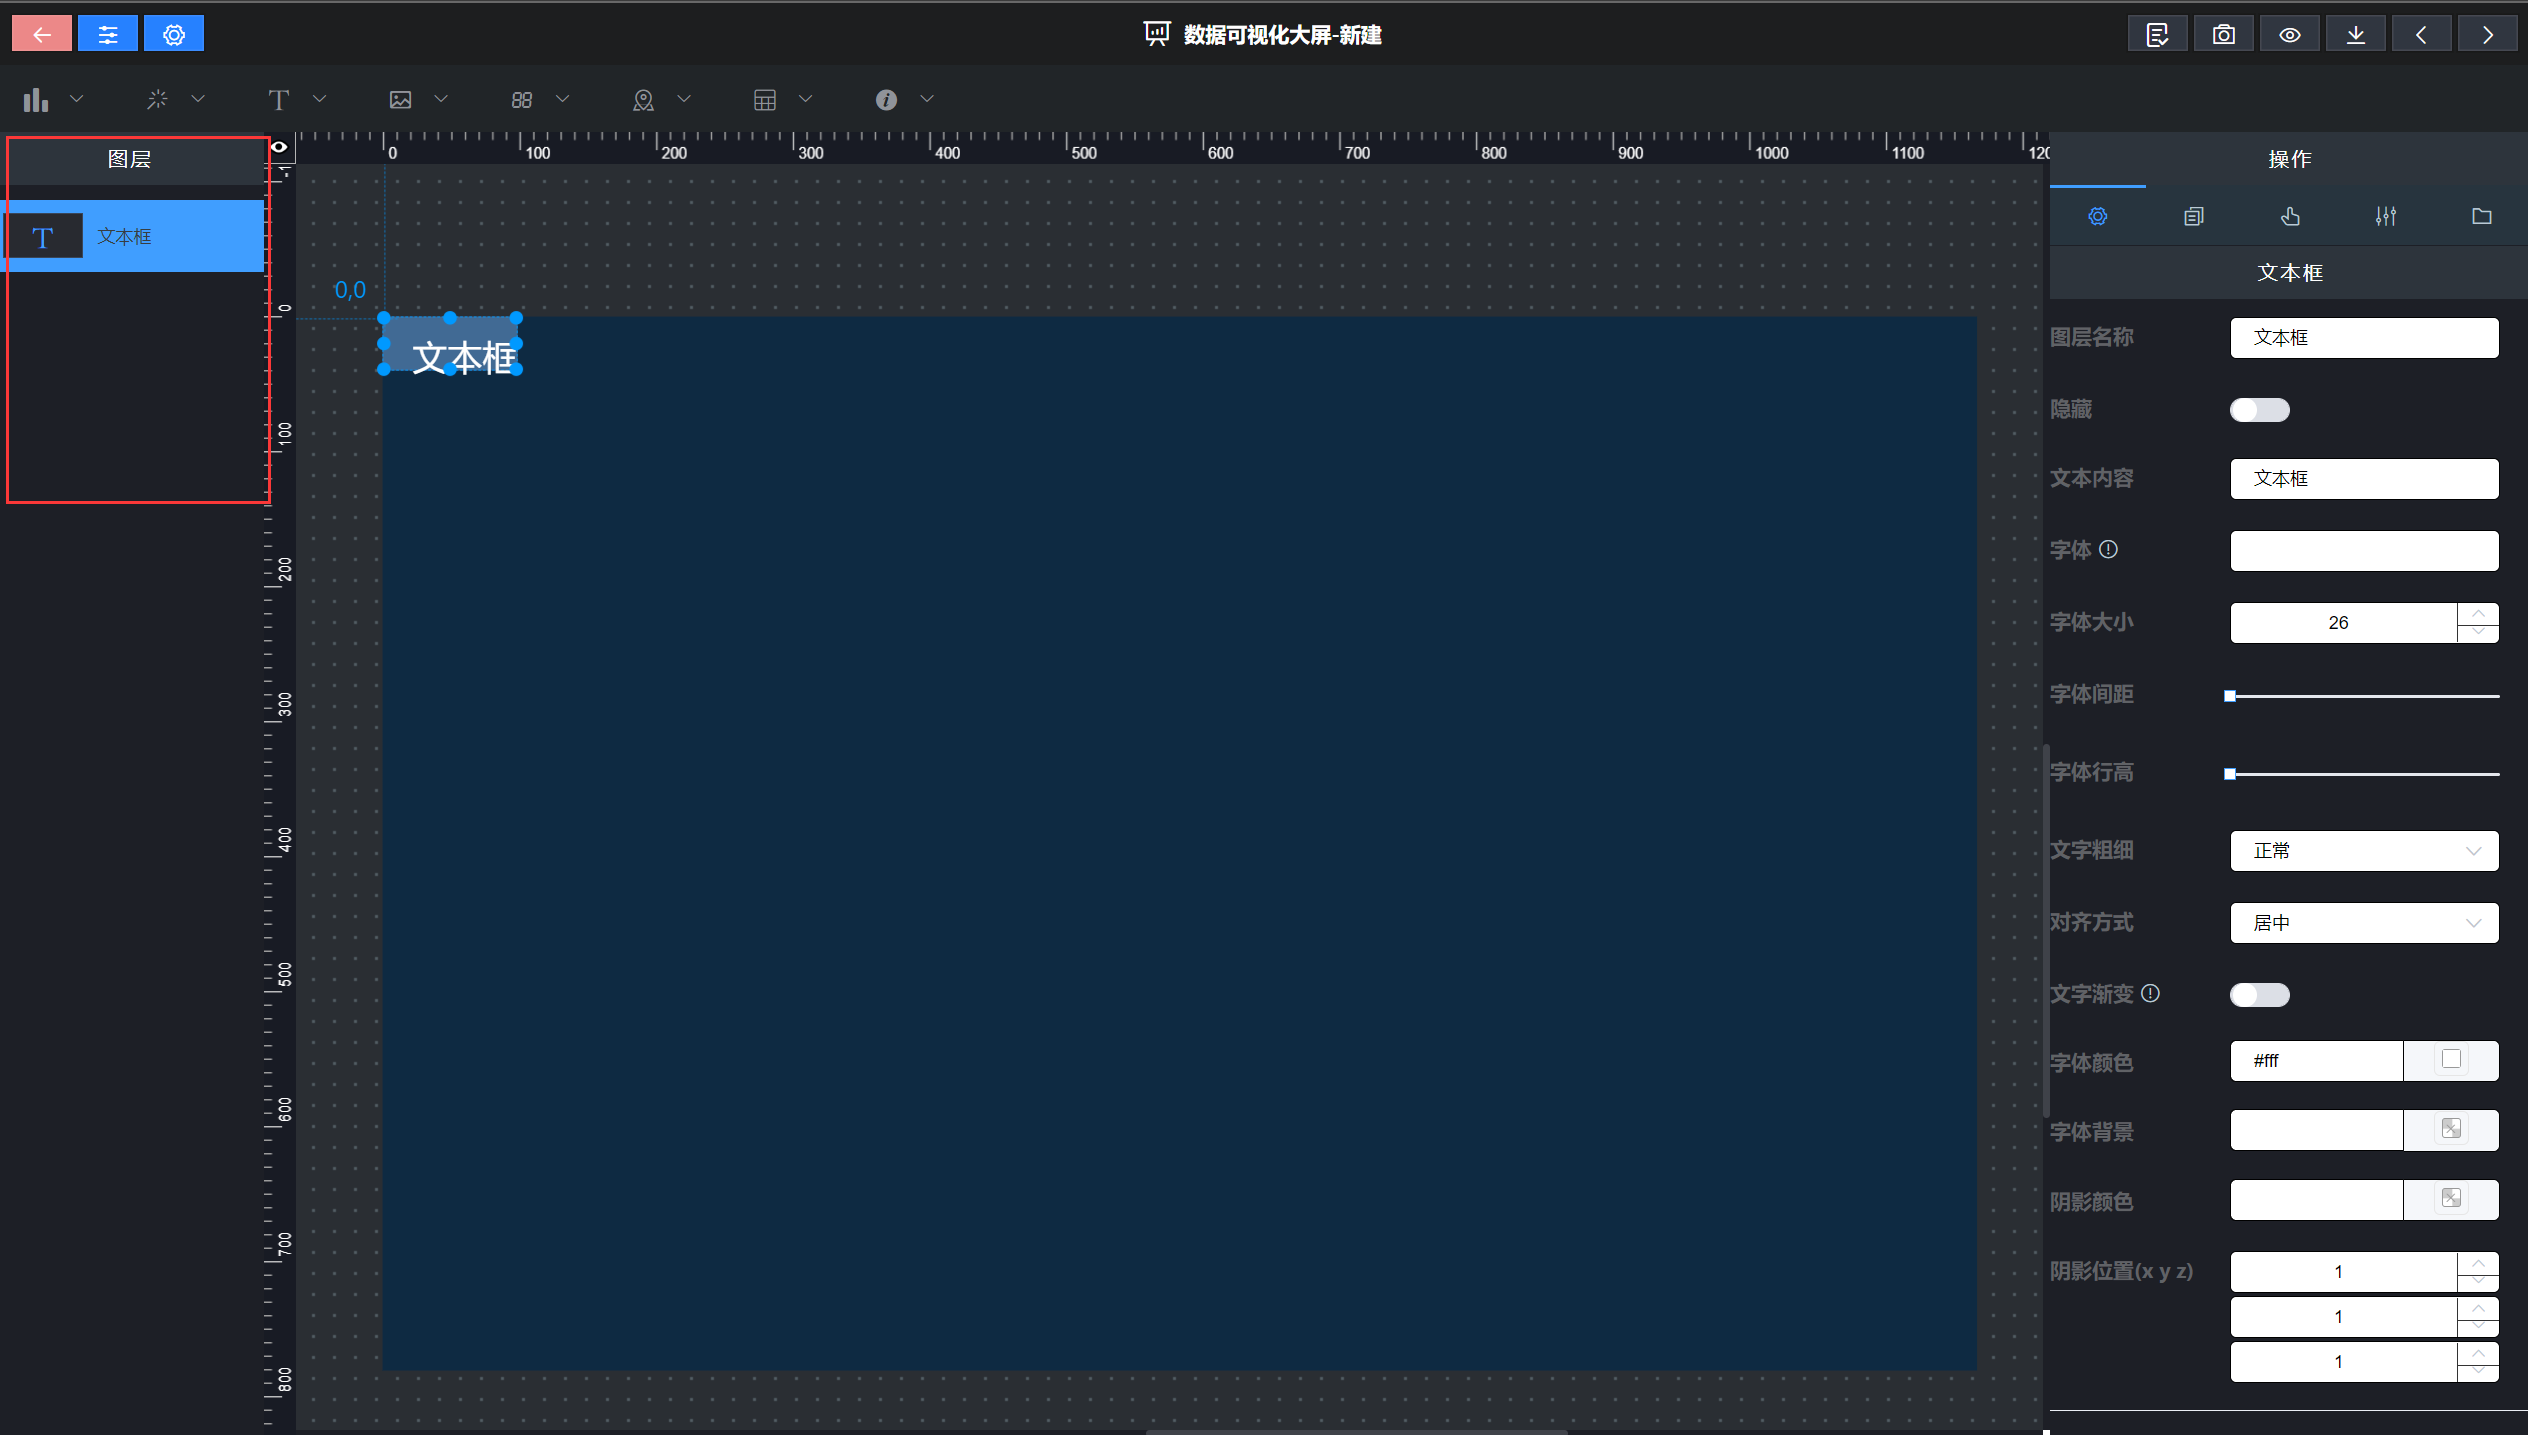Click the 文字渐变 info hint icon
This screenshot has height=1435, width=2528.
(2150, 994)
